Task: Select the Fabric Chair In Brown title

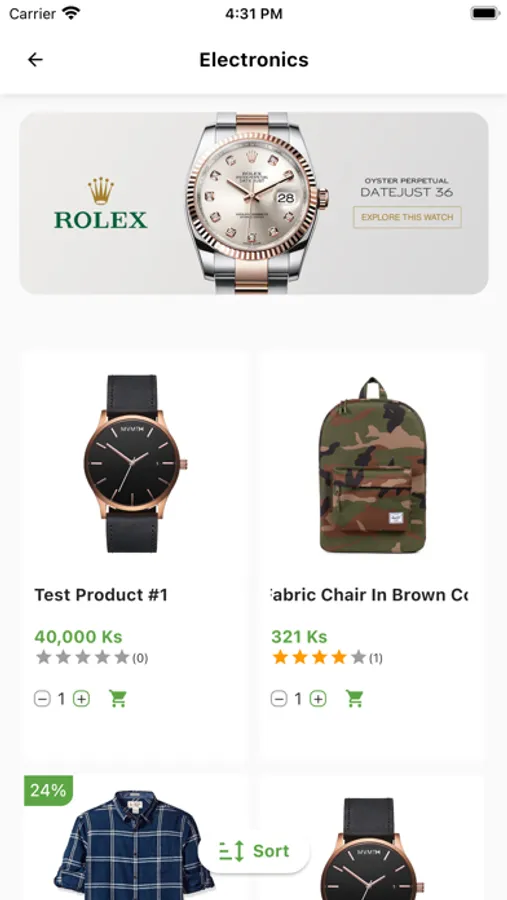Action: 369,595
